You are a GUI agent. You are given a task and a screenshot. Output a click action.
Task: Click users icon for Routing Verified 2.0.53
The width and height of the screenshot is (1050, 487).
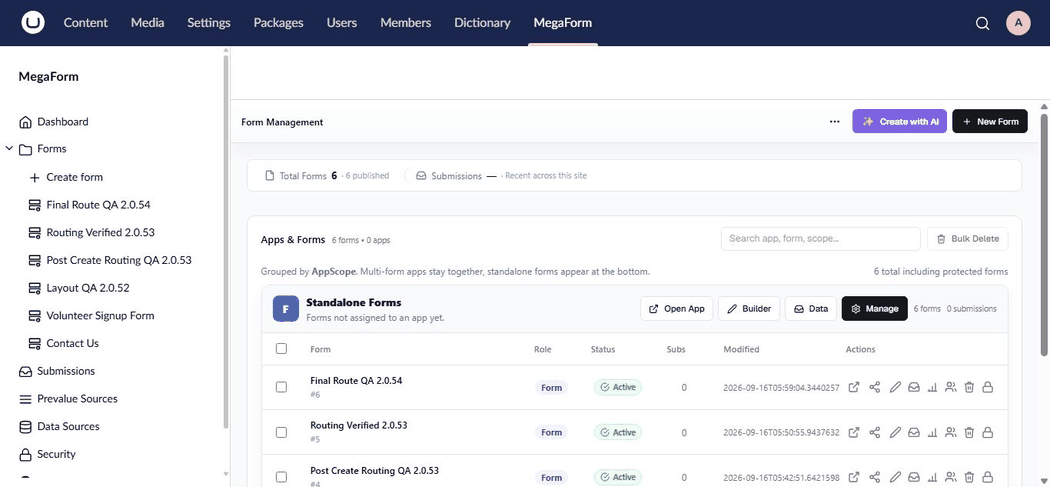coord(950,433)
